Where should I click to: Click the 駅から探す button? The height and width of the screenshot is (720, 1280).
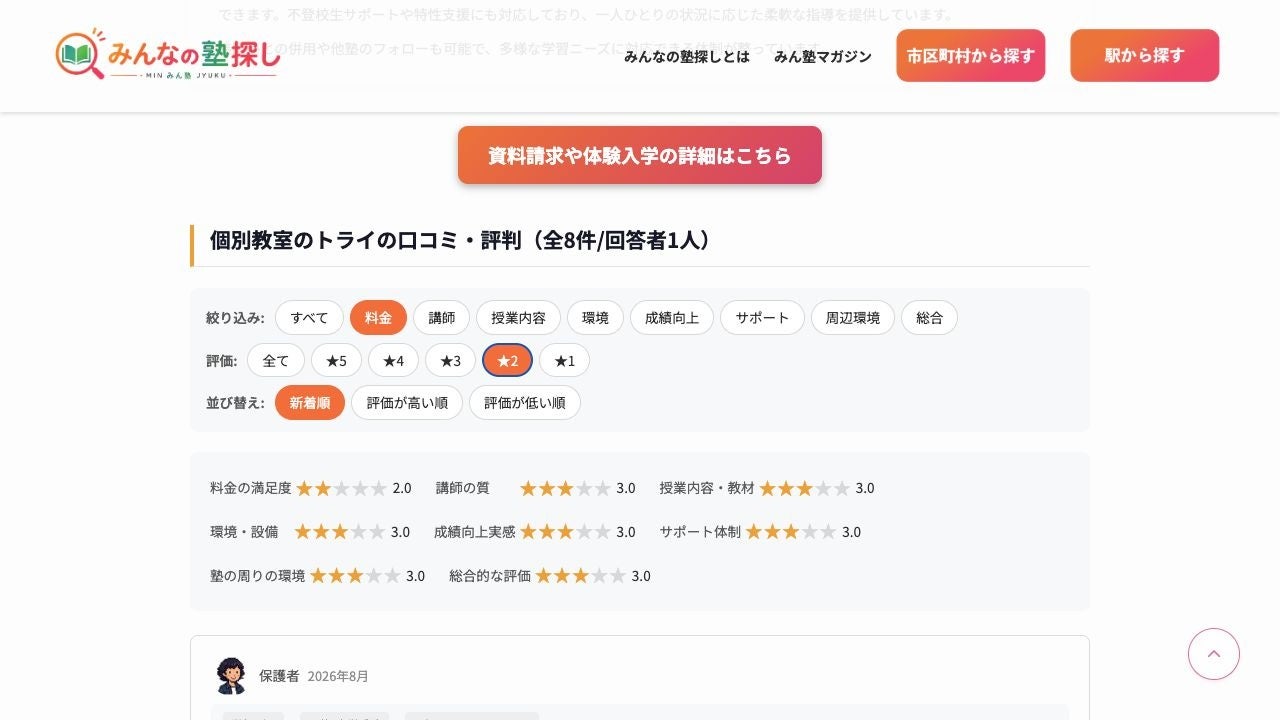click(1145, 55)
